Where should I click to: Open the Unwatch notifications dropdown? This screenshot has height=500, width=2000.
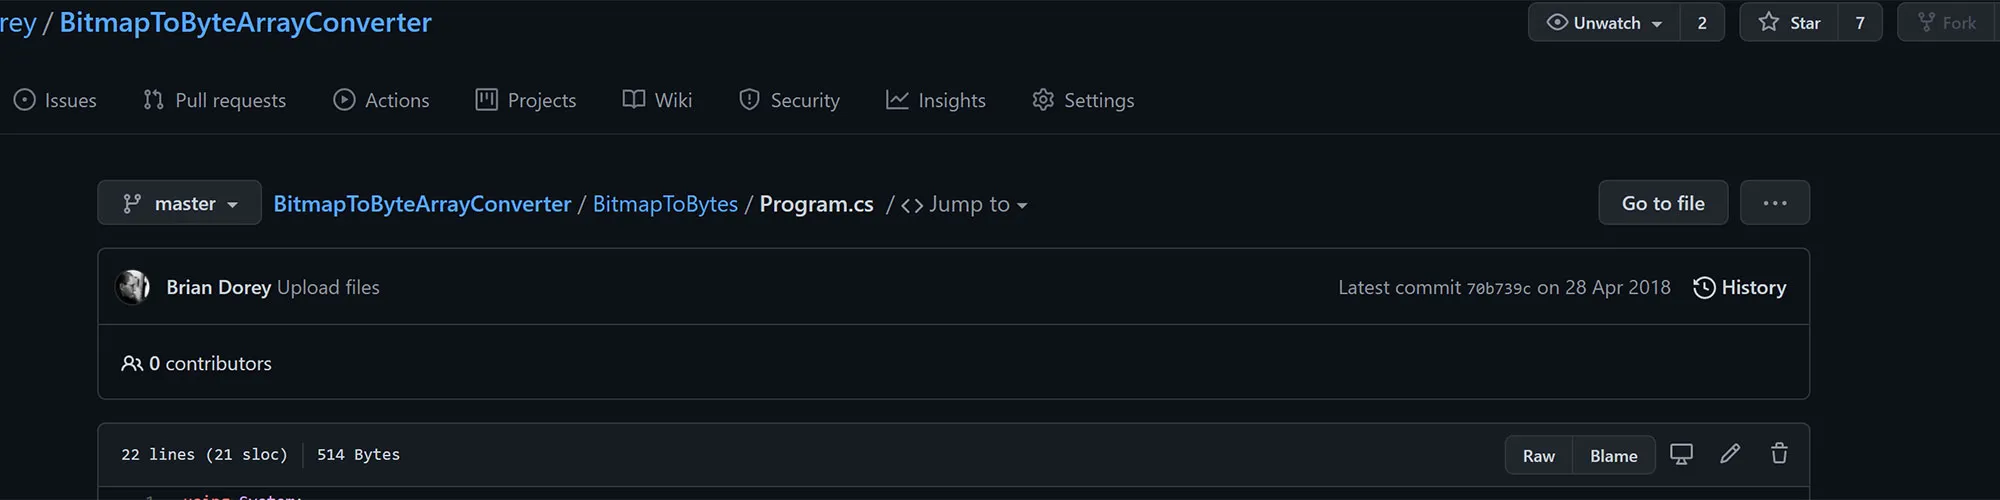coord(1605,22)
